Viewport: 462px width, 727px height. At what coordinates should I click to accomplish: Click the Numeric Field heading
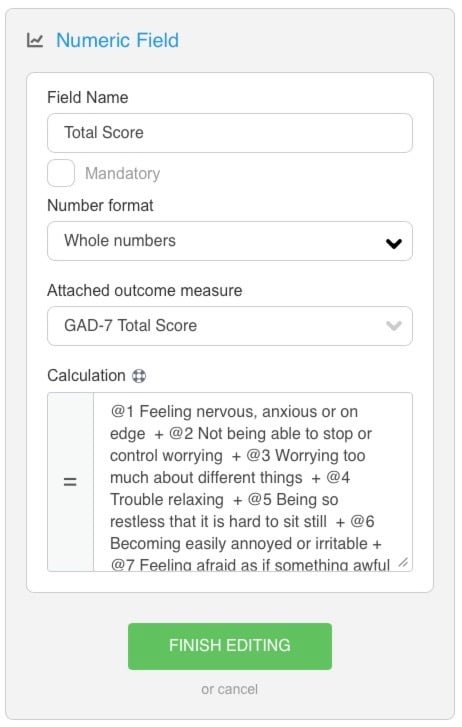(x=117, y=40)
